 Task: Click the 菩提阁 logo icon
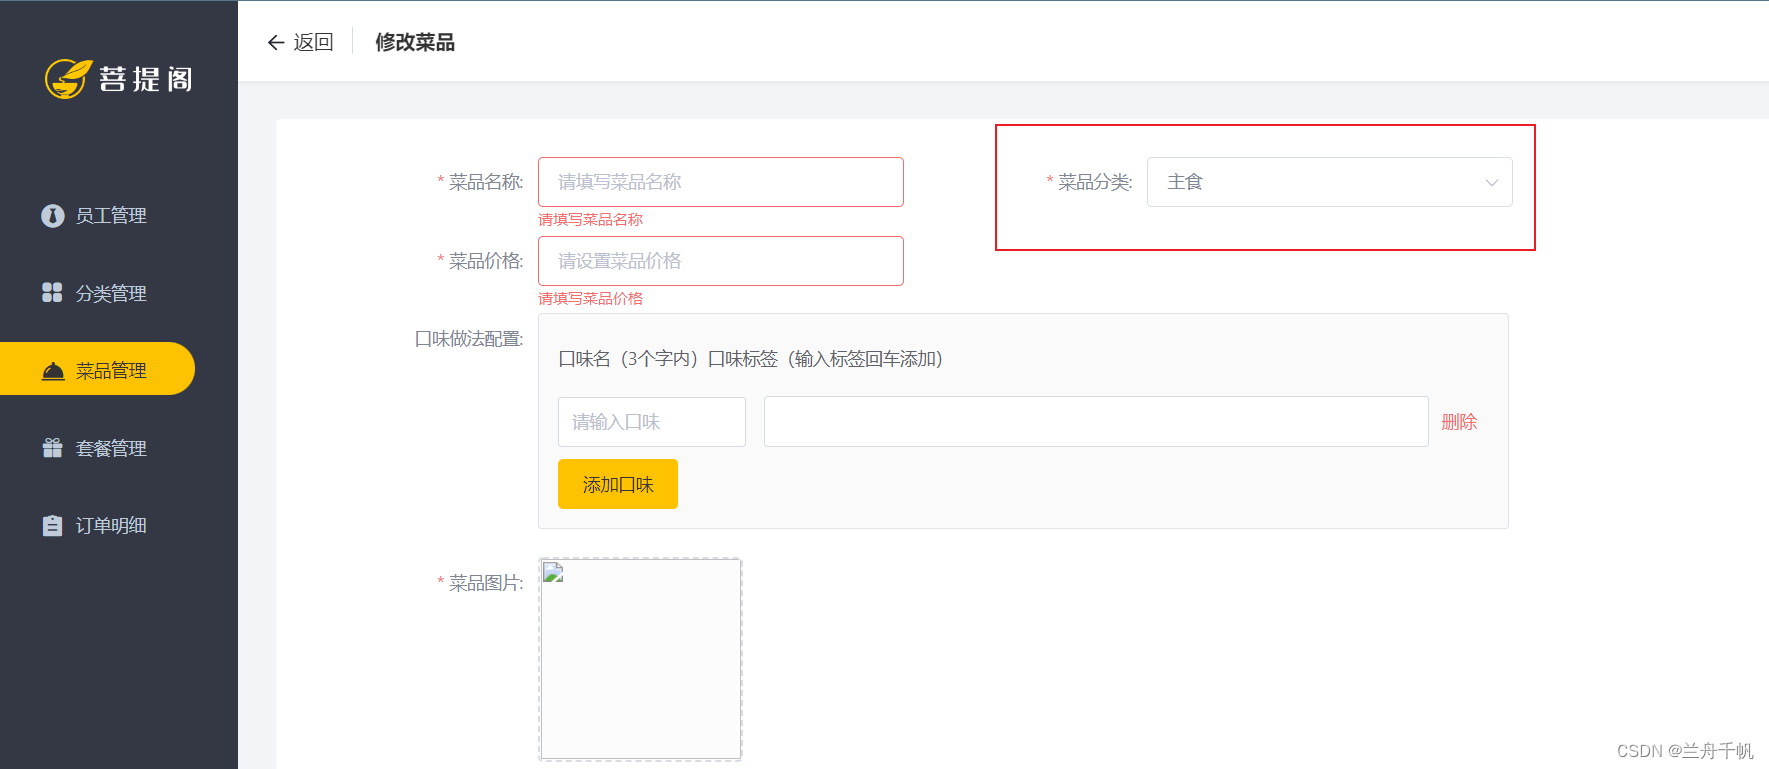68,79
